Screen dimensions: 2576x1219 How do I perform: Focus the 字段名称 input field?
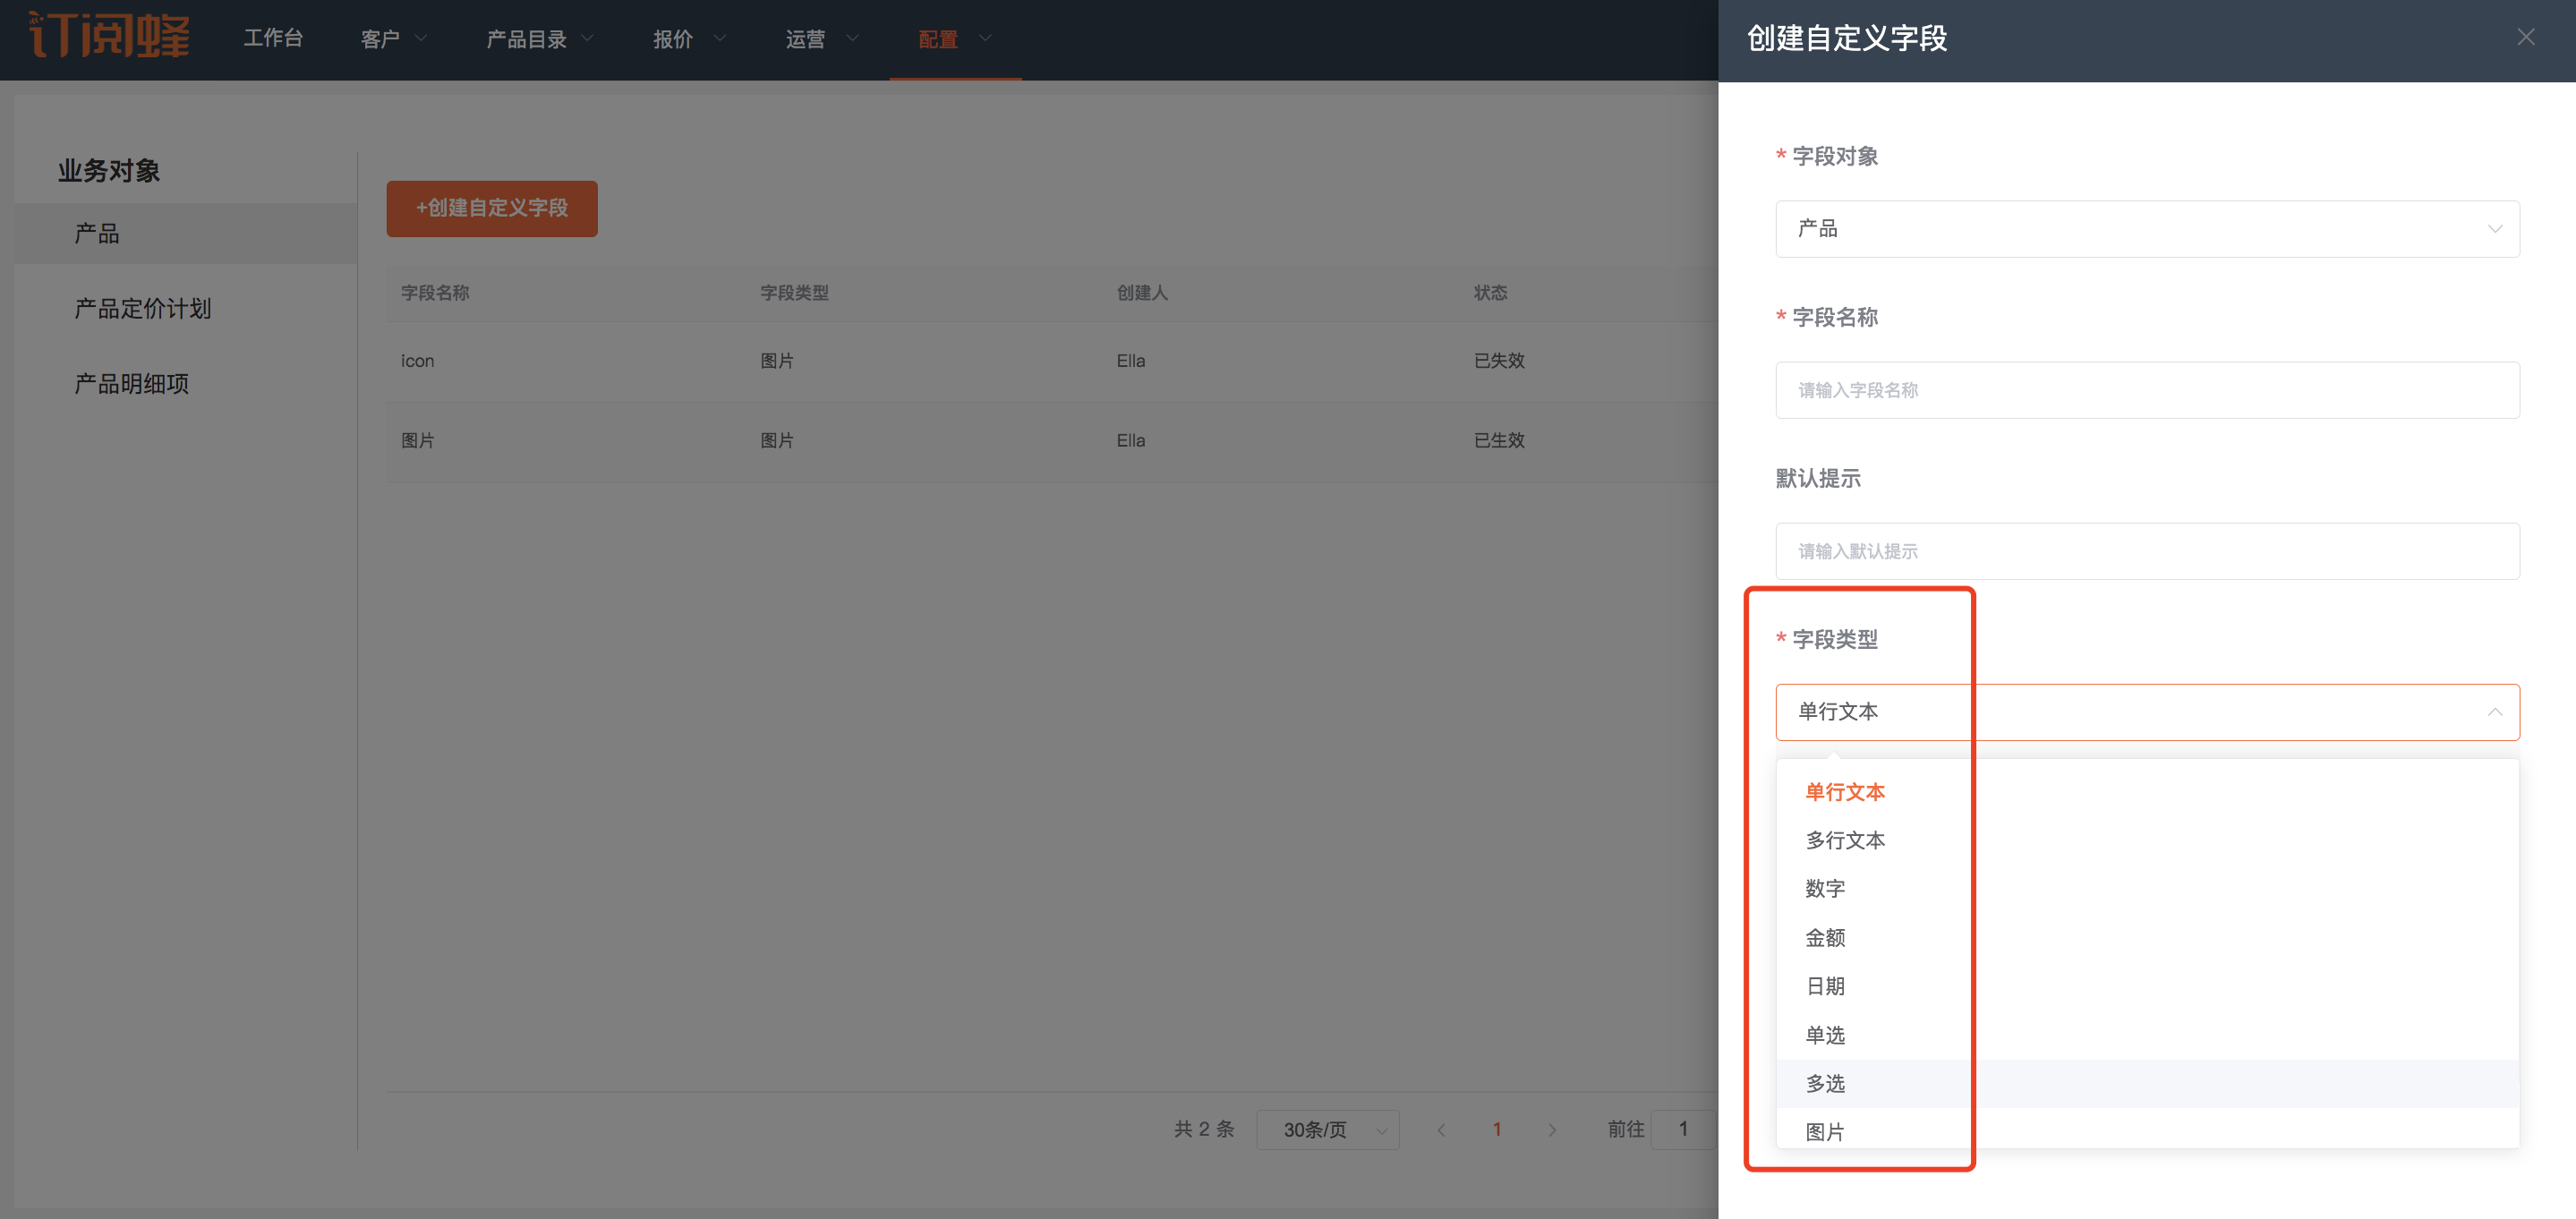pos(2146,390)
